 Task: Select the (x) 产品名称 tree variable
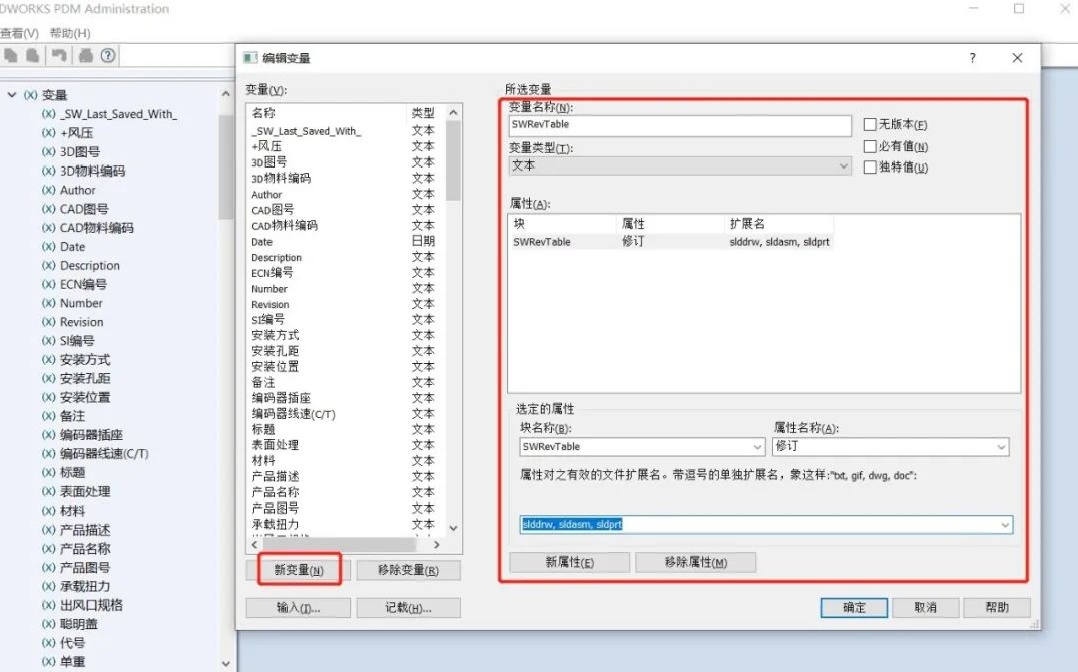coord(76,549)
